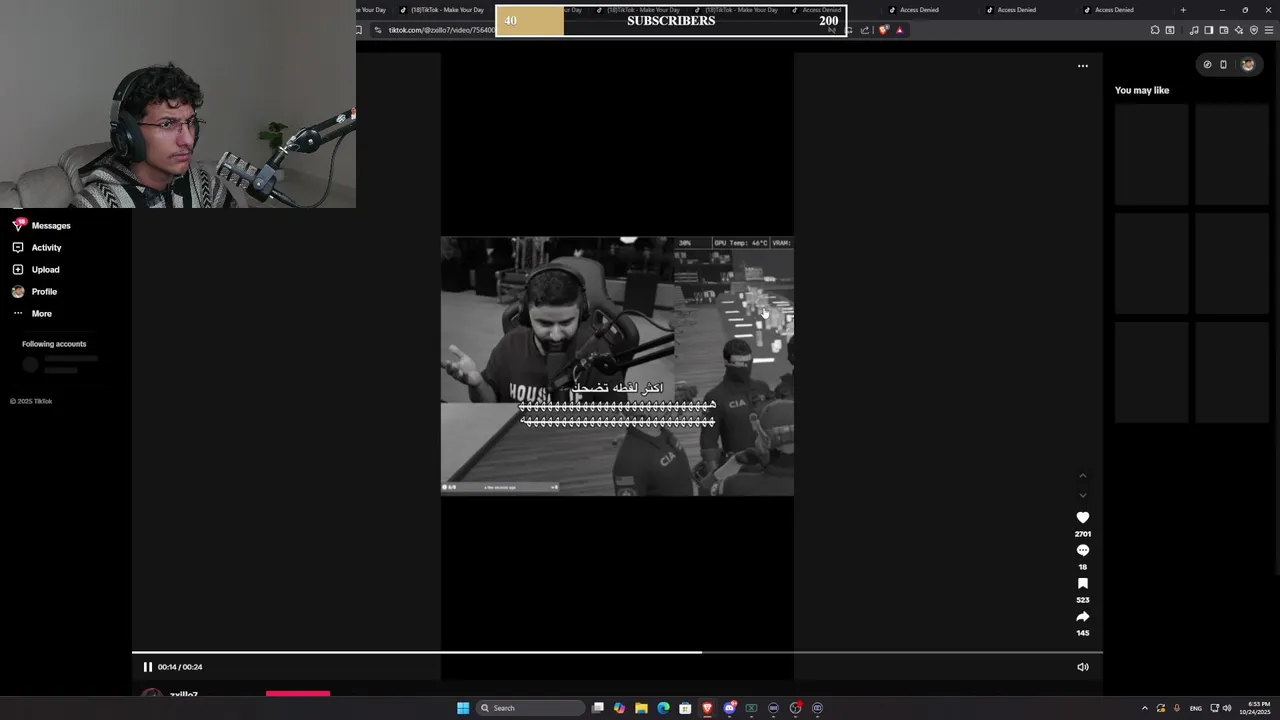Seek within the video progress bar
The image size is (1280, 720).
[x=617, y=652]
